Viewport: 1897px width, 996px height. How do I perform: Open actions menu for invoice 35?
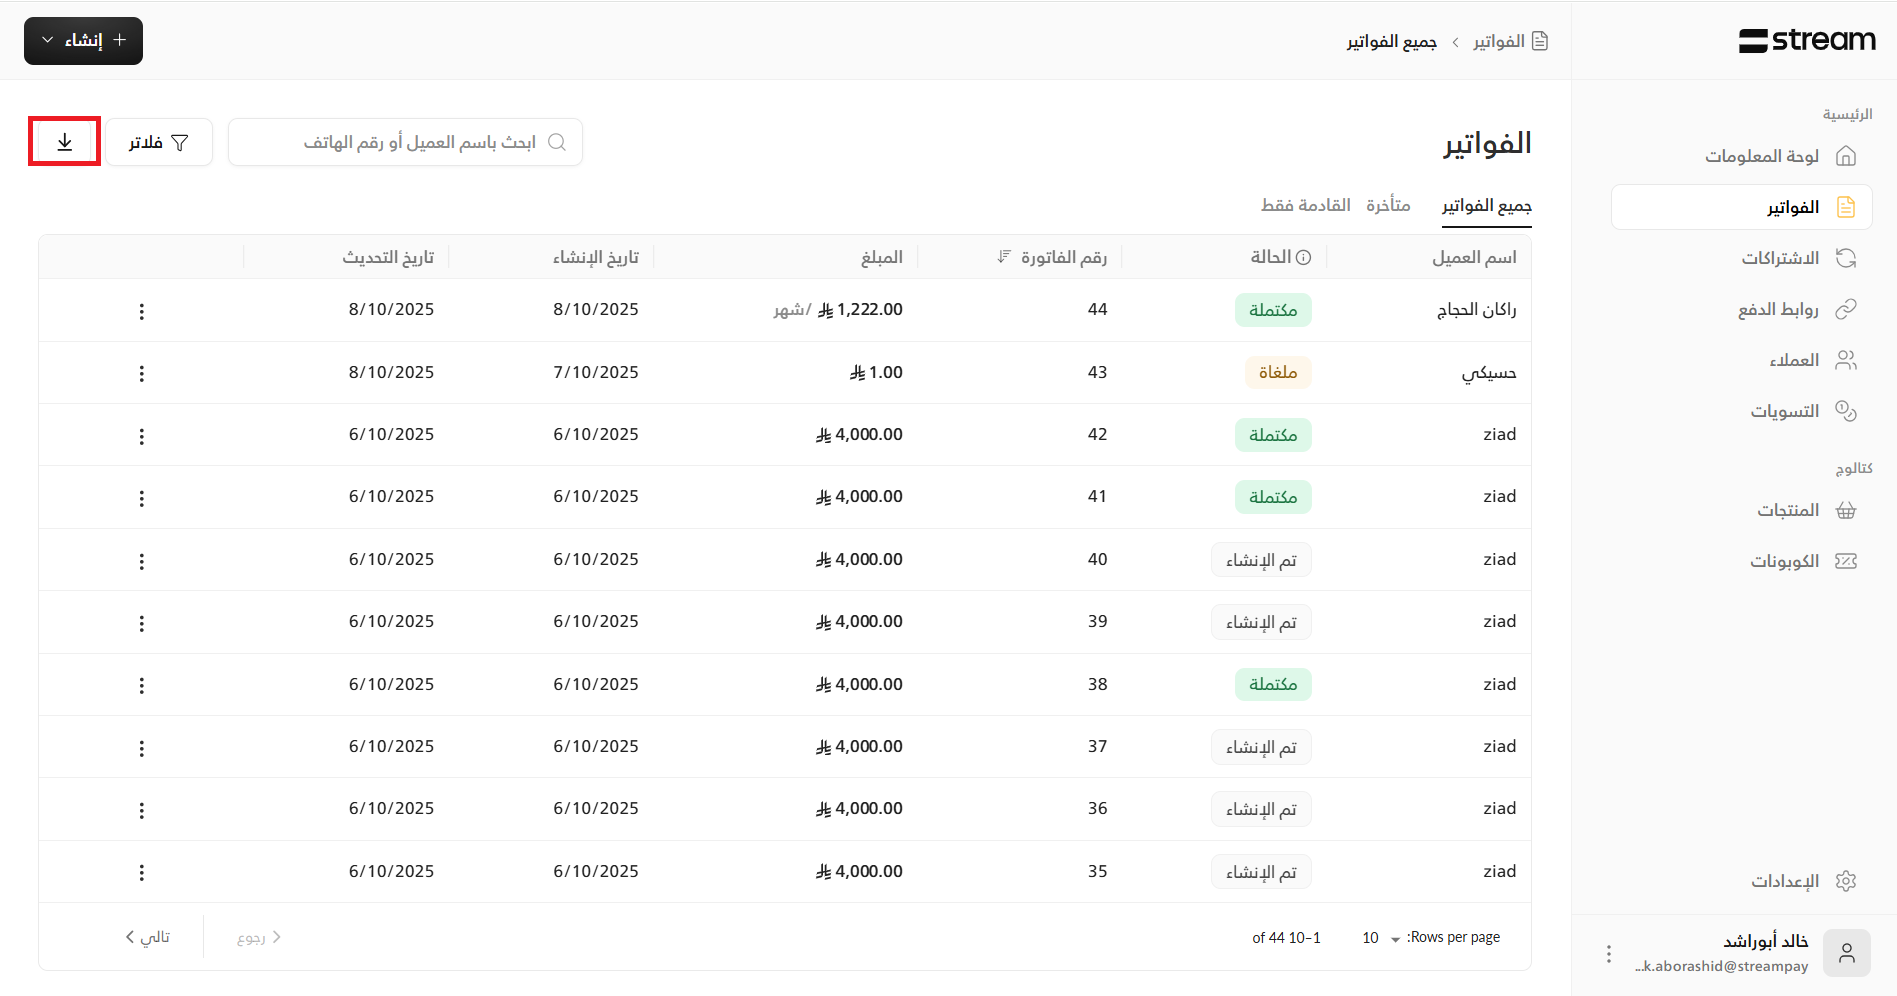pyautogui.click(x=142, y=872)
